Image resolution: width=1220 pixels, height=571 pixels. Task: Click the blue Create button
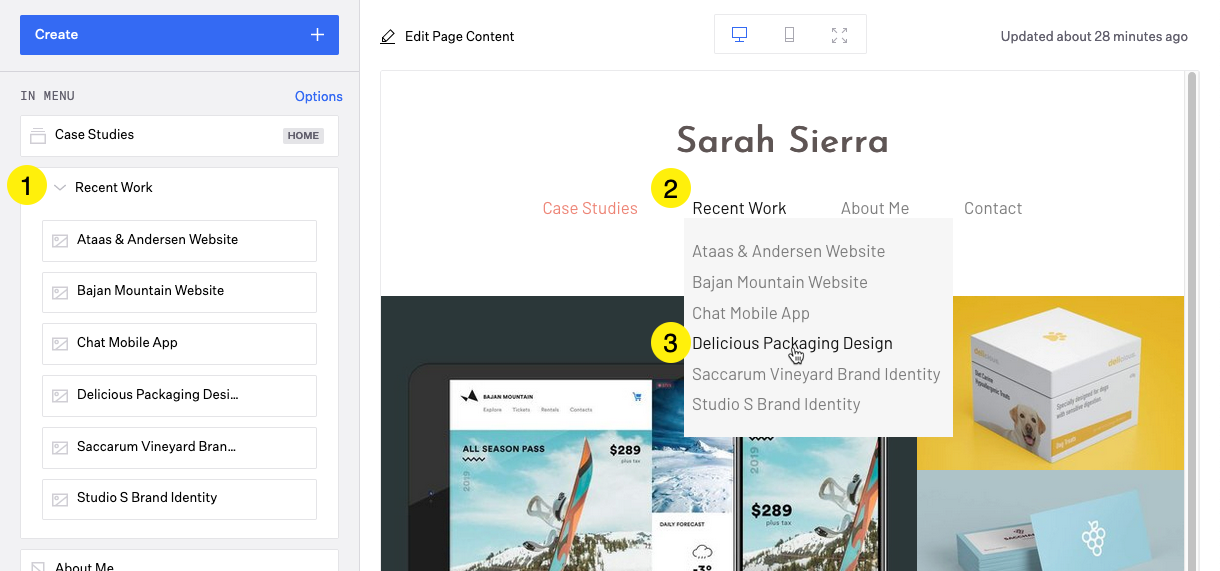[x=179, y=35]
